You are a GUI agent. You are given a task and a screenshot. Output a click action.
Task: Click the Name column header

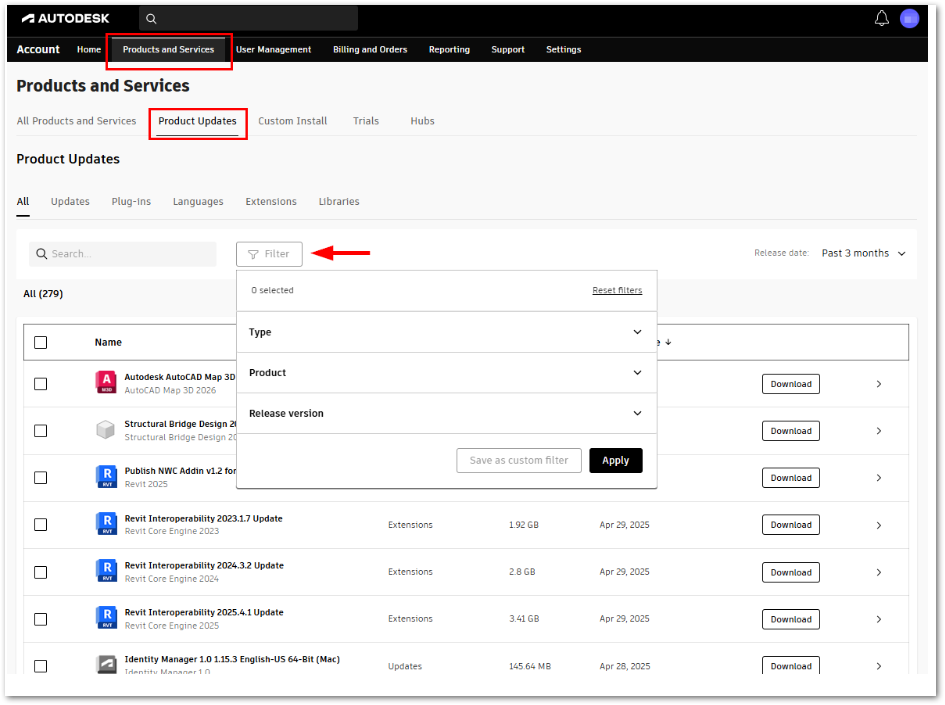coord(108,342)
